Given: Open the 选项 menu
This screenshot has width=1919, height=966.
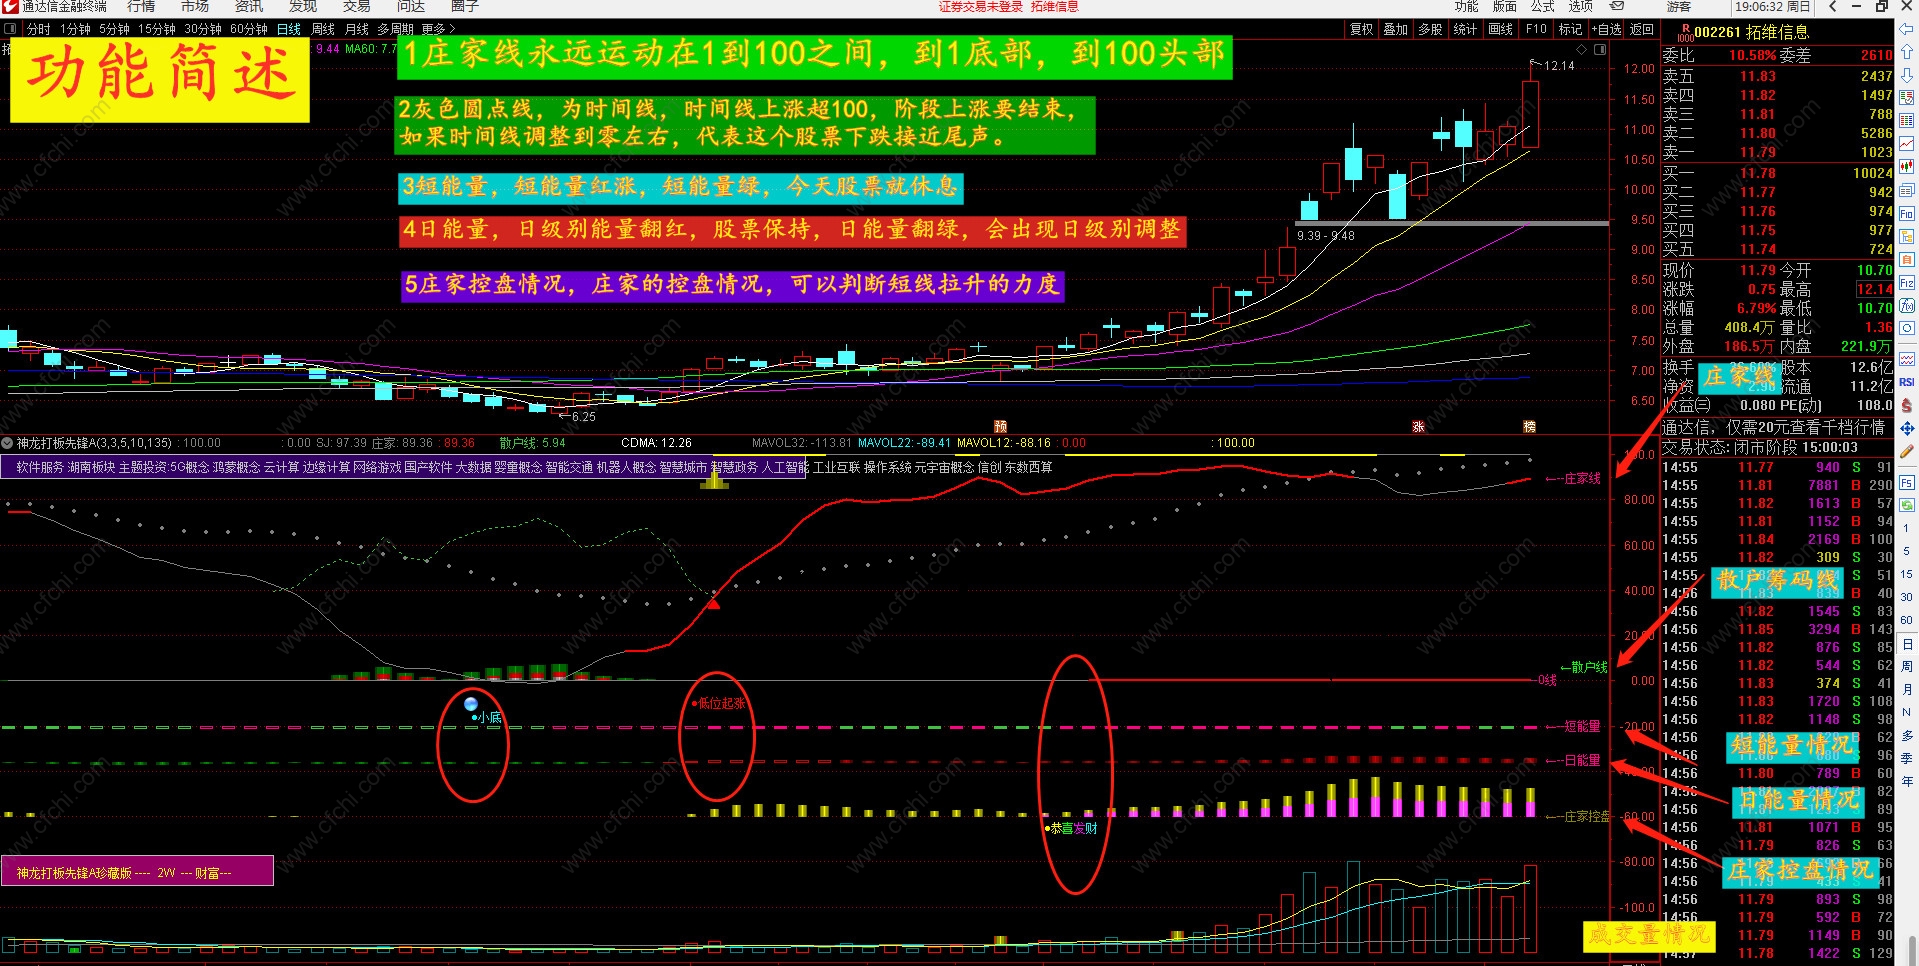Looking at the screenshot, I should click(1581, 6).
